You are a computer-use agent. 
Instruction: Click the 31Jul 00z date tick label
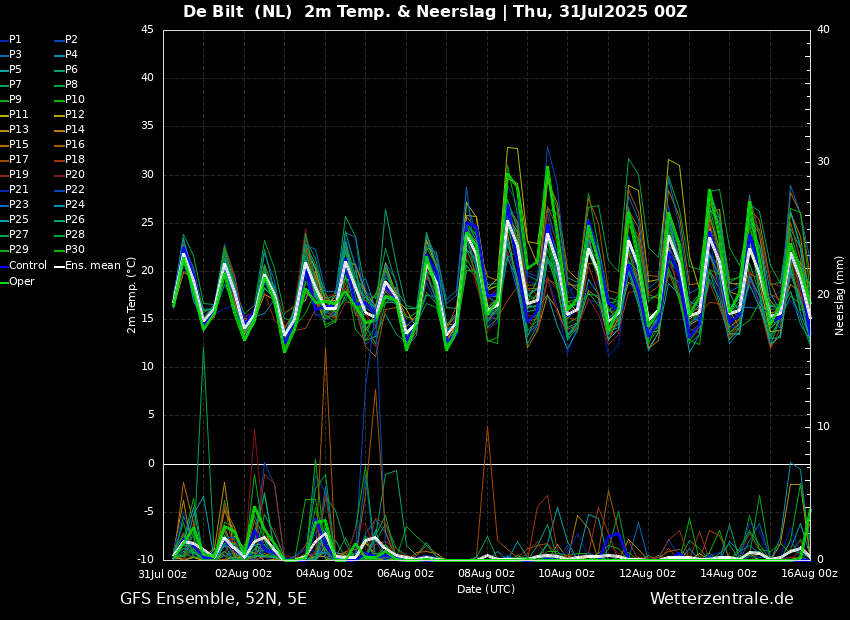click(x=163, y=574)
